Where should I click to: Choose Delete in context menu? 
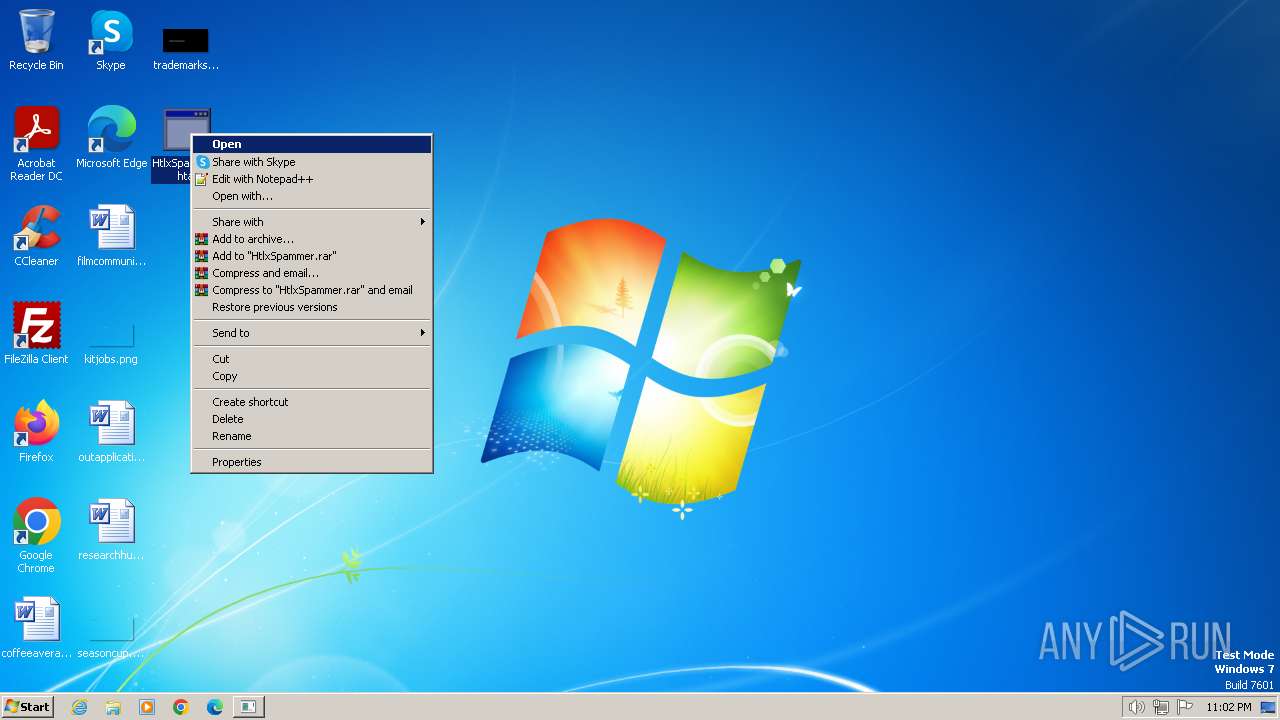312,419
